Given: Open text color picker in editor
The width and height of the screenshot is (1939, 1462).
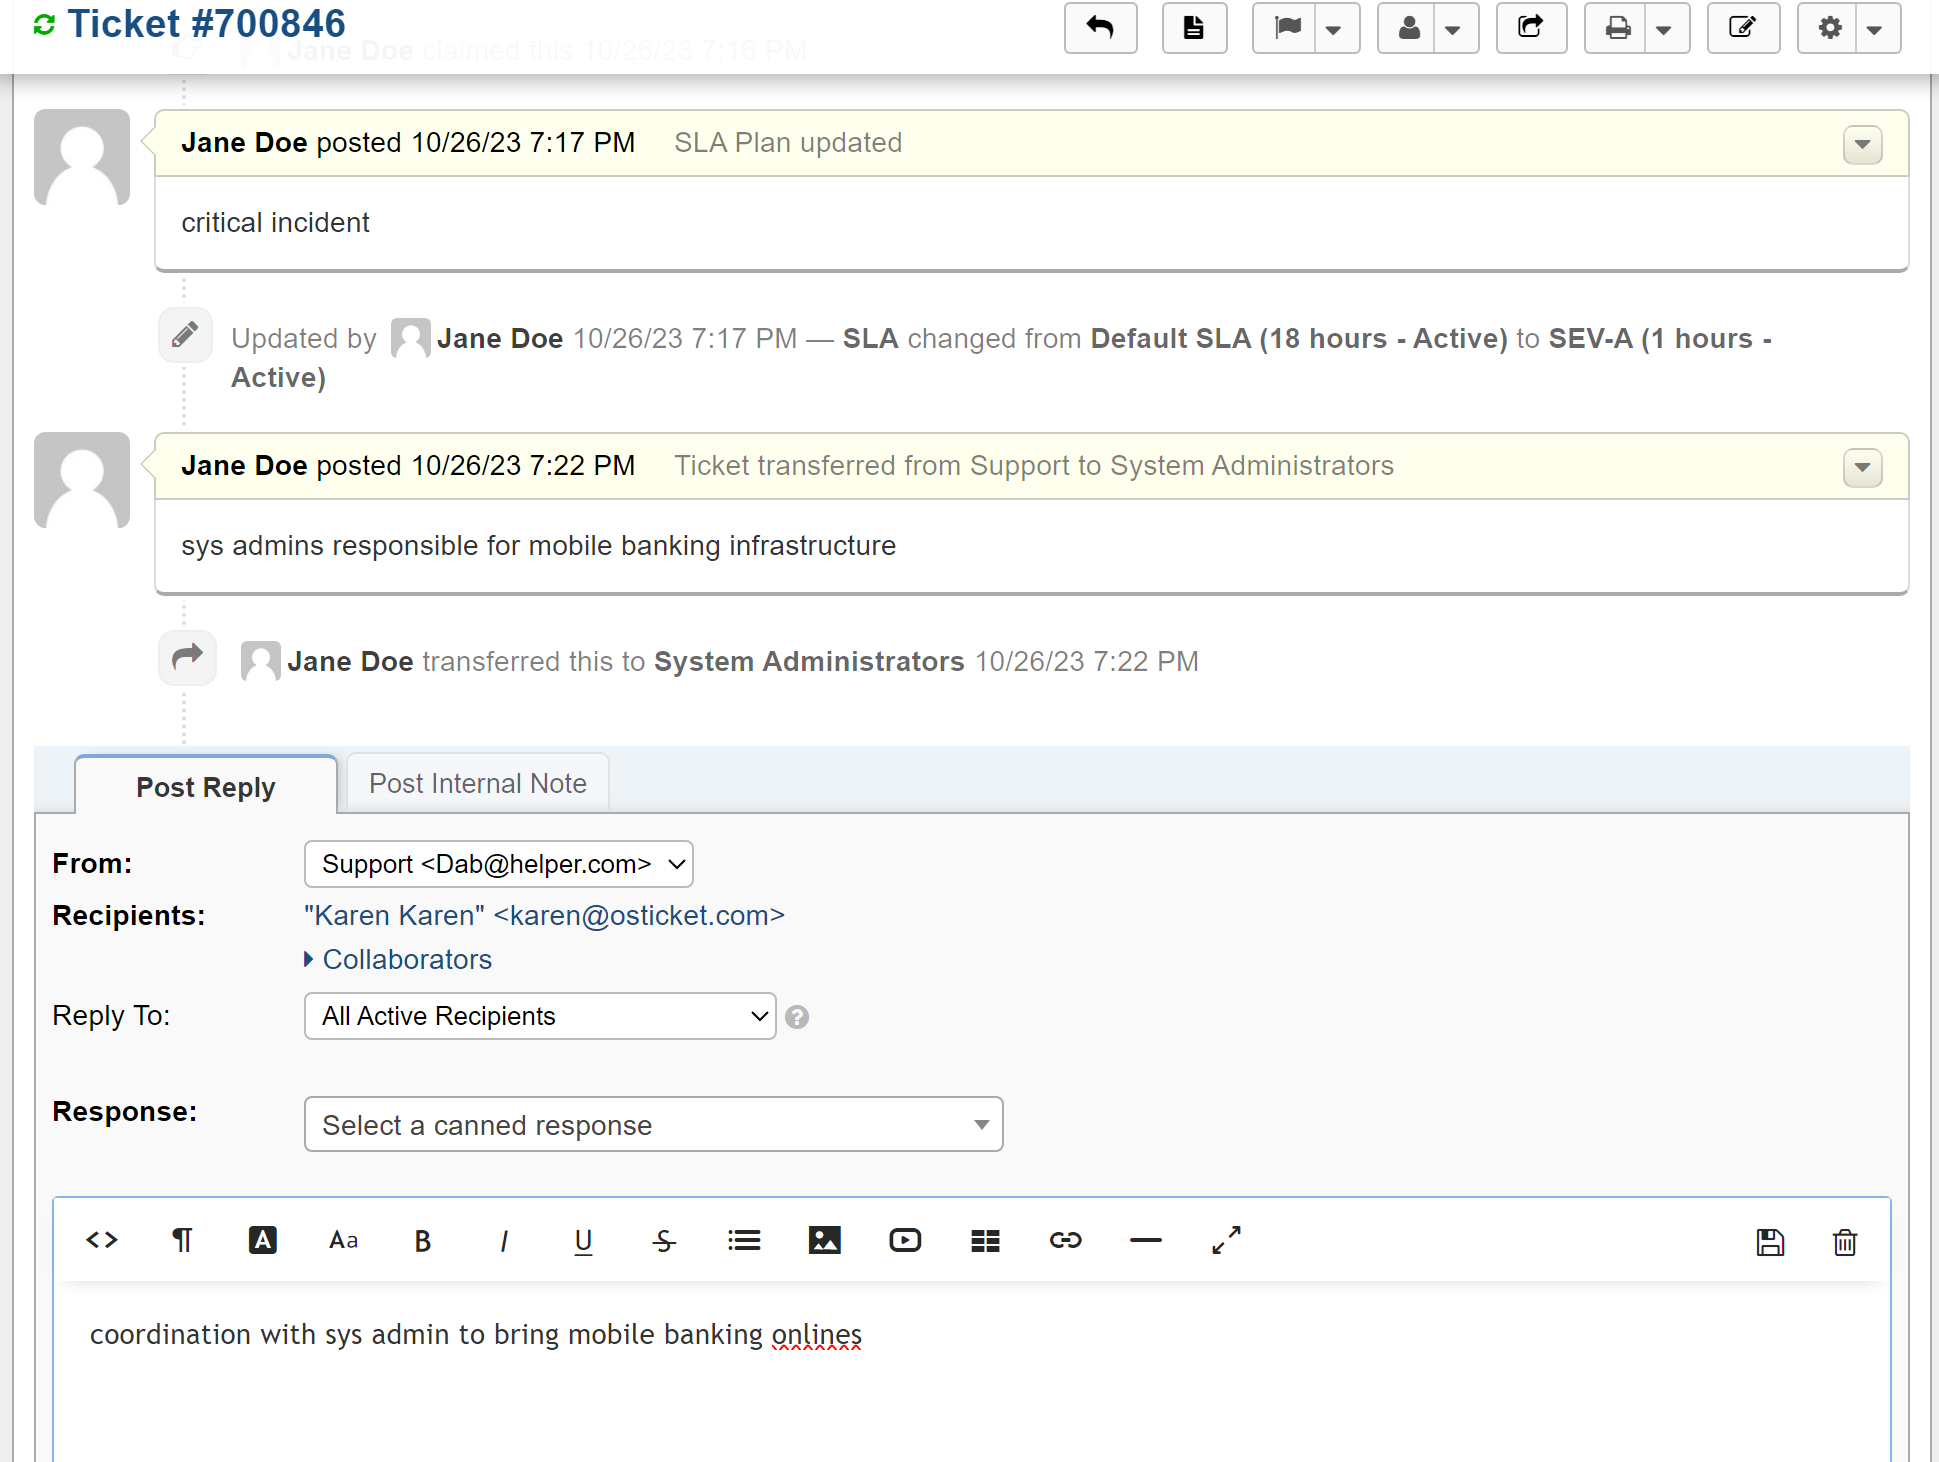Looking at the screenshot, I should tap(262, 1240).
